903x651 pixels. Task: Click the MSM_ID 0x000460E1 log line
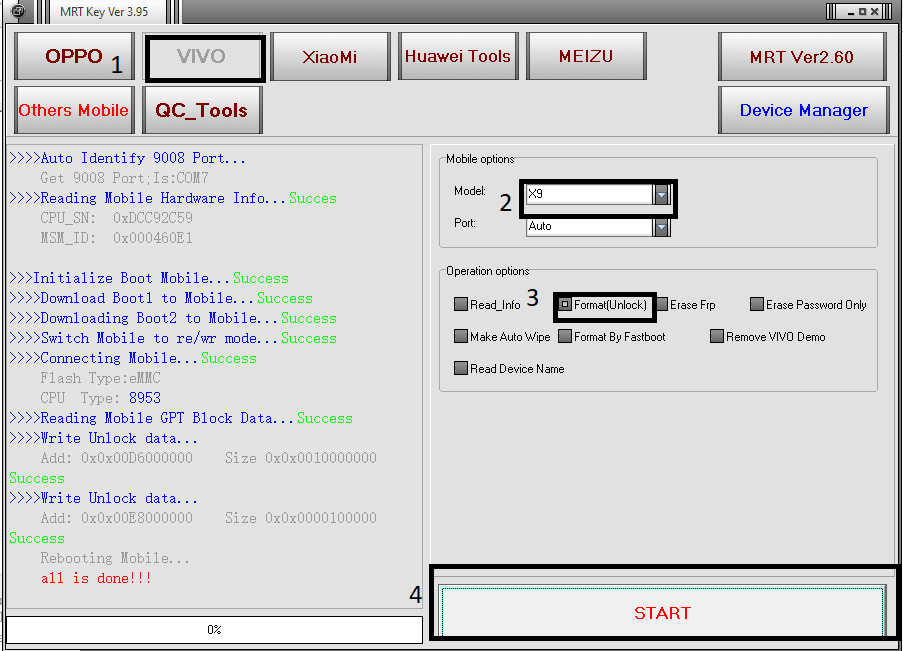(x=116, y=238)
